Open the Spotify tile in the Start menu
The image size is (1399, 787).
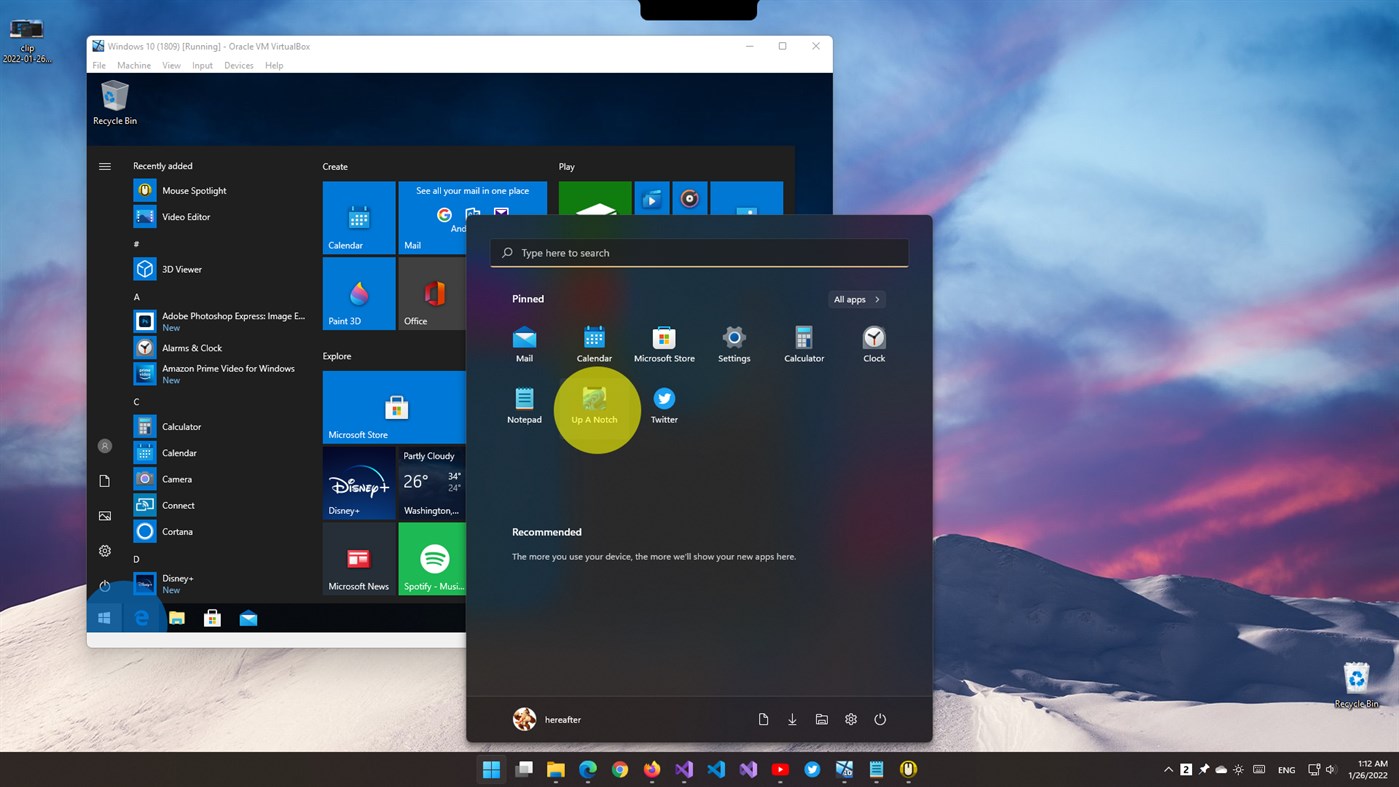433,558
